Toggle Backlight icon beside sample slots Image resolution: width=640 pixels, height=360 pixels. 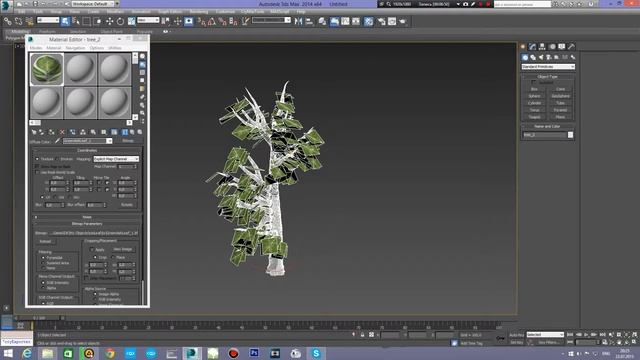142,64
